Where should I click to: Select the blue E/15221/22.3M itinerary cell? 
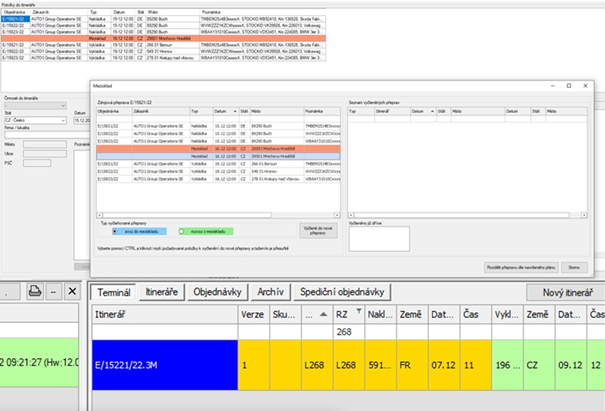click(165, 365)
